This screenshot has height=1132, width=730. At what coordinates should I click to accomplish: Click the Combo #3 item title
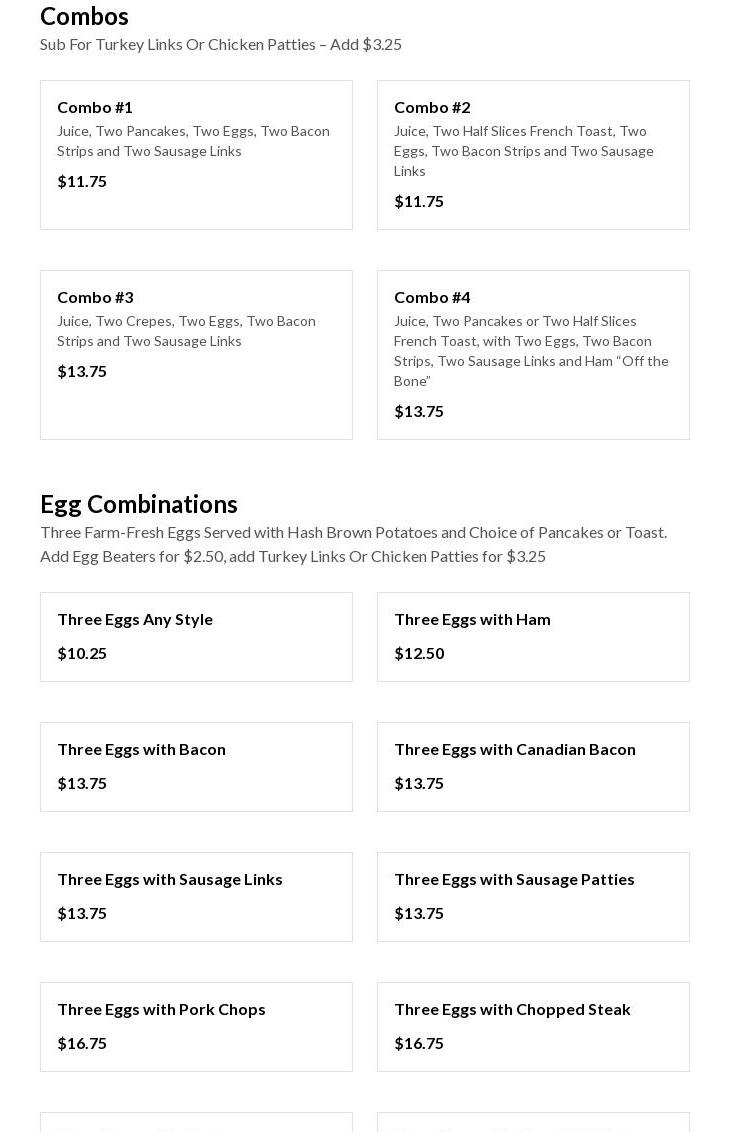[95, 297]
